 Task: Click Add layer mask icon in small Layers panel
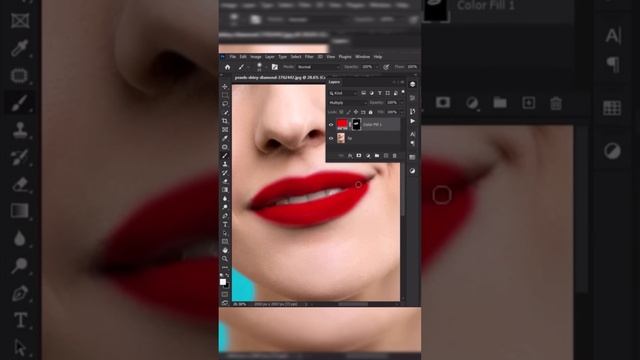[x=359, y=156]
